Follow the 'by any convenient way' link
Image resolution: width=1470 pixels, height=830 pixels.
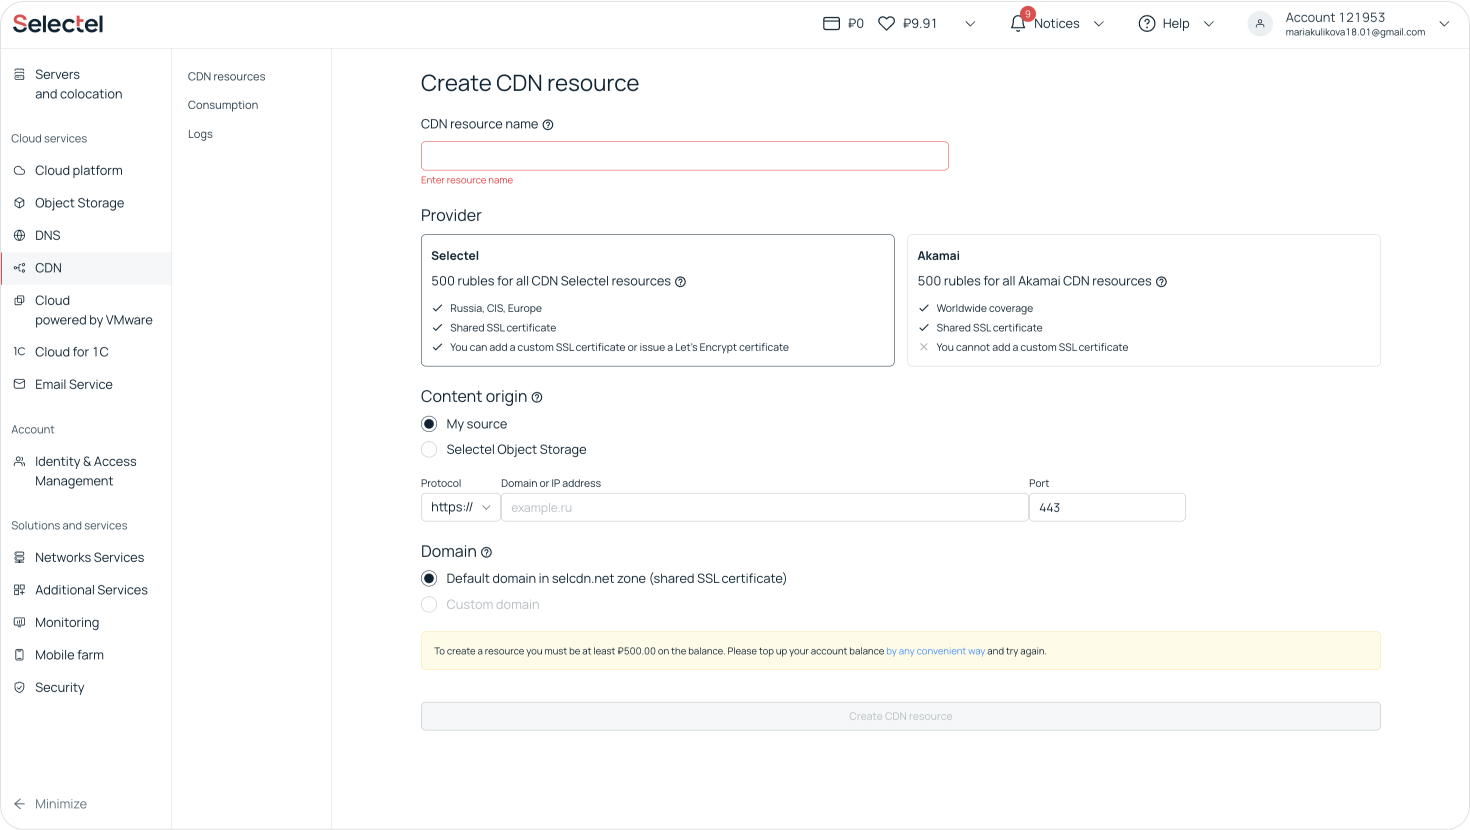[x=936, y=651]
